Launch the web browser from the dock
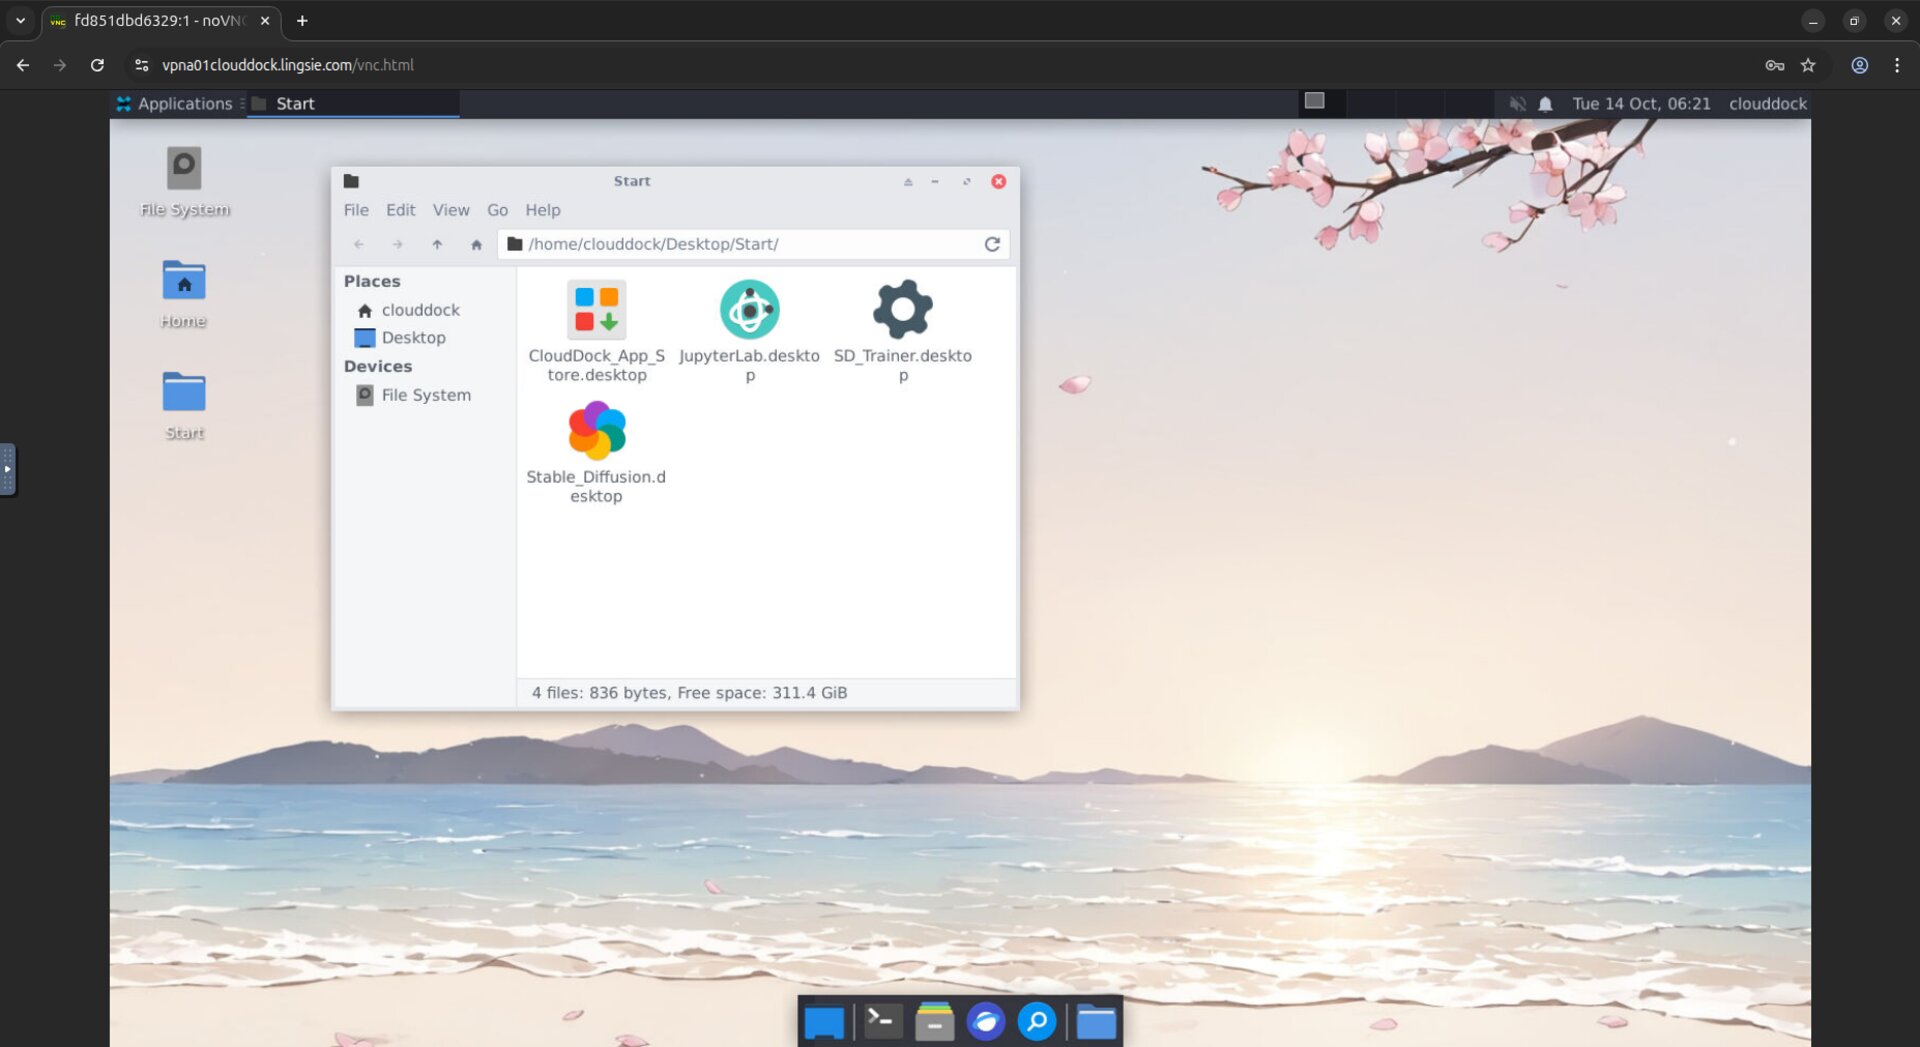Viewport: 1920px width, 1047px height. coord(986,1021)
